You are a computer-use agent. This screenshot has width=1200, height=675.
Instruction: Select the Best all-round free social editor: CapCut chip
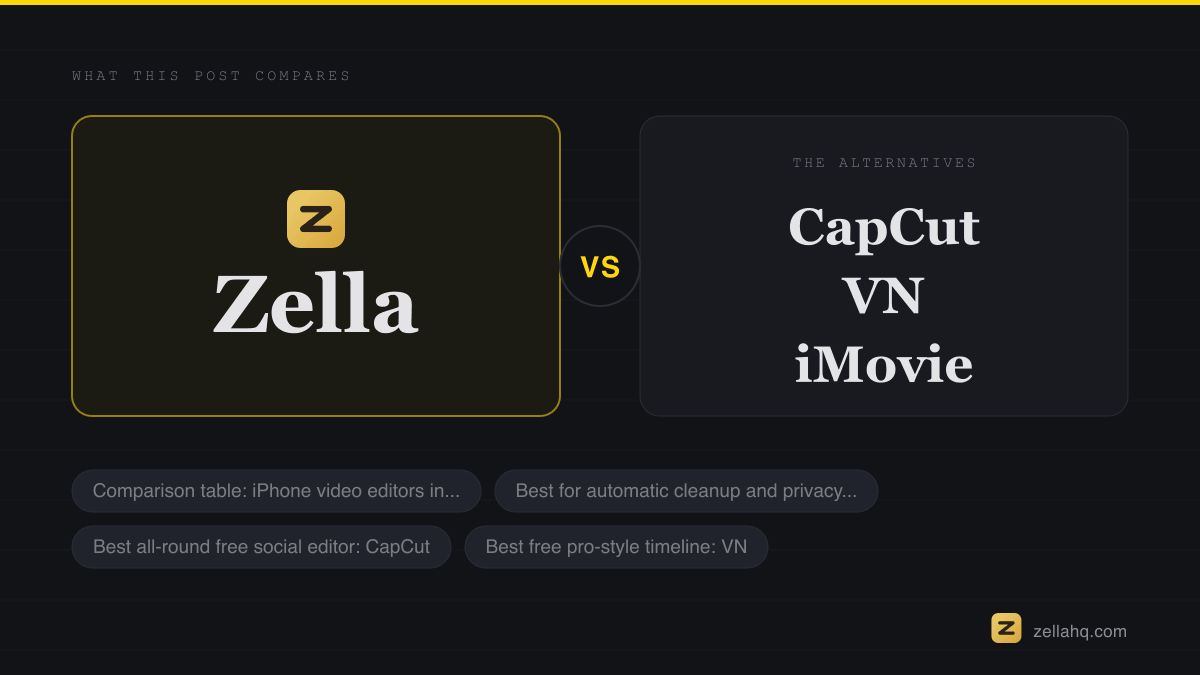point(261,547)
